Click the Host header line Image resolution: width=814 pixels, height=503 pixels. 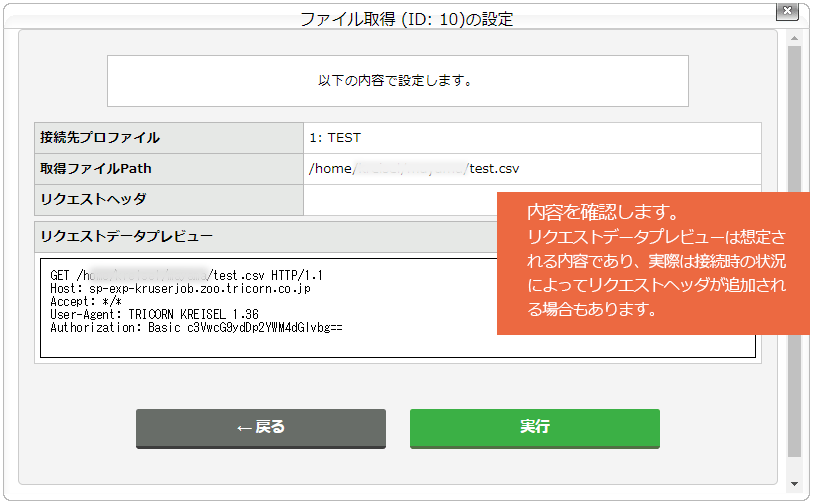tap(180, 289)
